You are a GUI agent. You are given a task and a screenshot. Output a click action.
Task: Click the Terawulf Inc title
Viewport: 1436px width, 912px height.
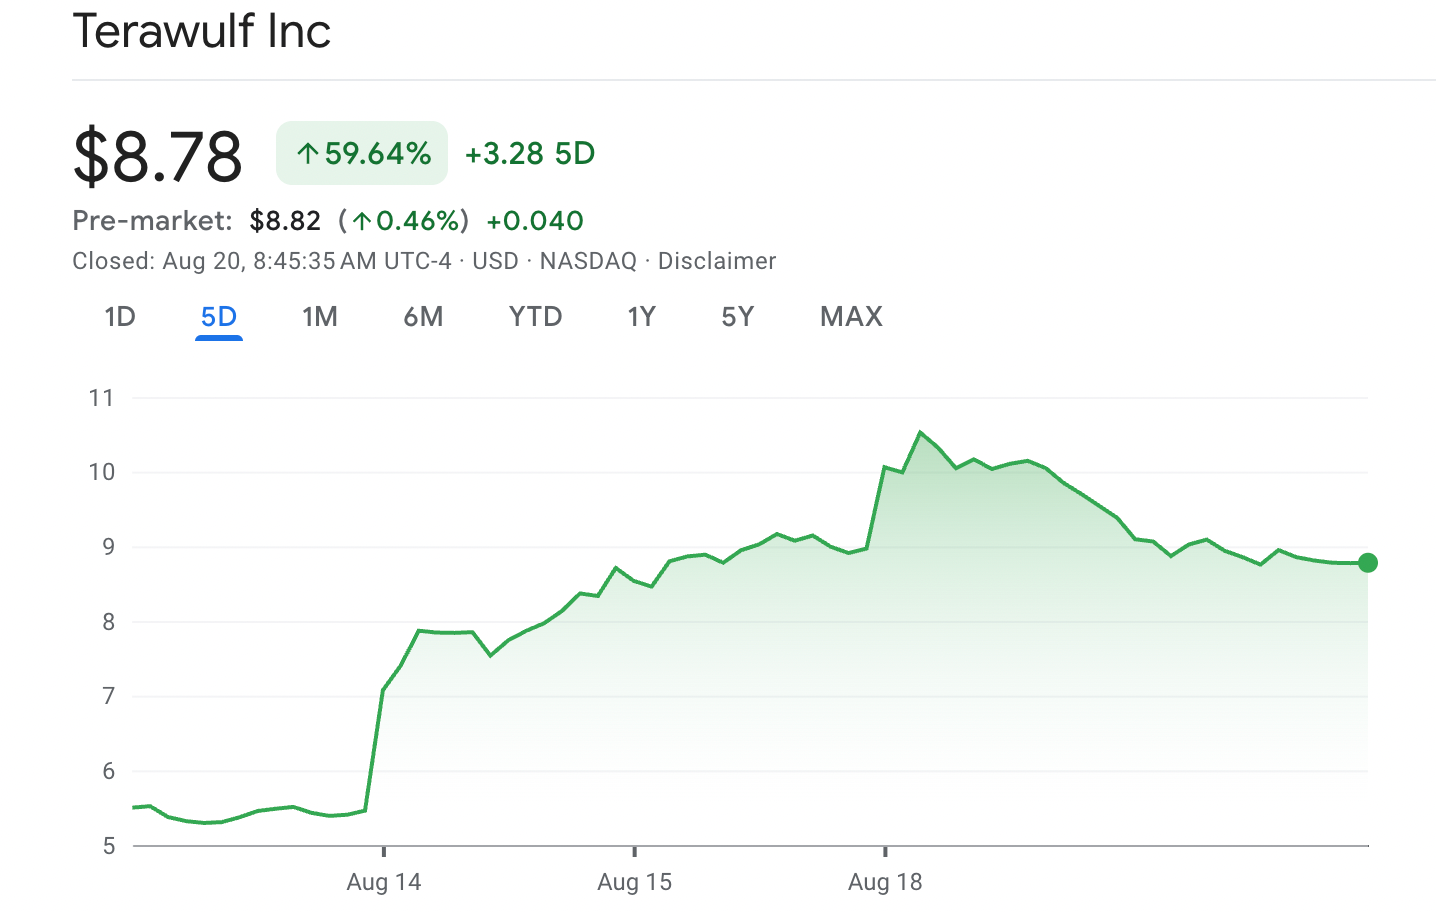201,31
